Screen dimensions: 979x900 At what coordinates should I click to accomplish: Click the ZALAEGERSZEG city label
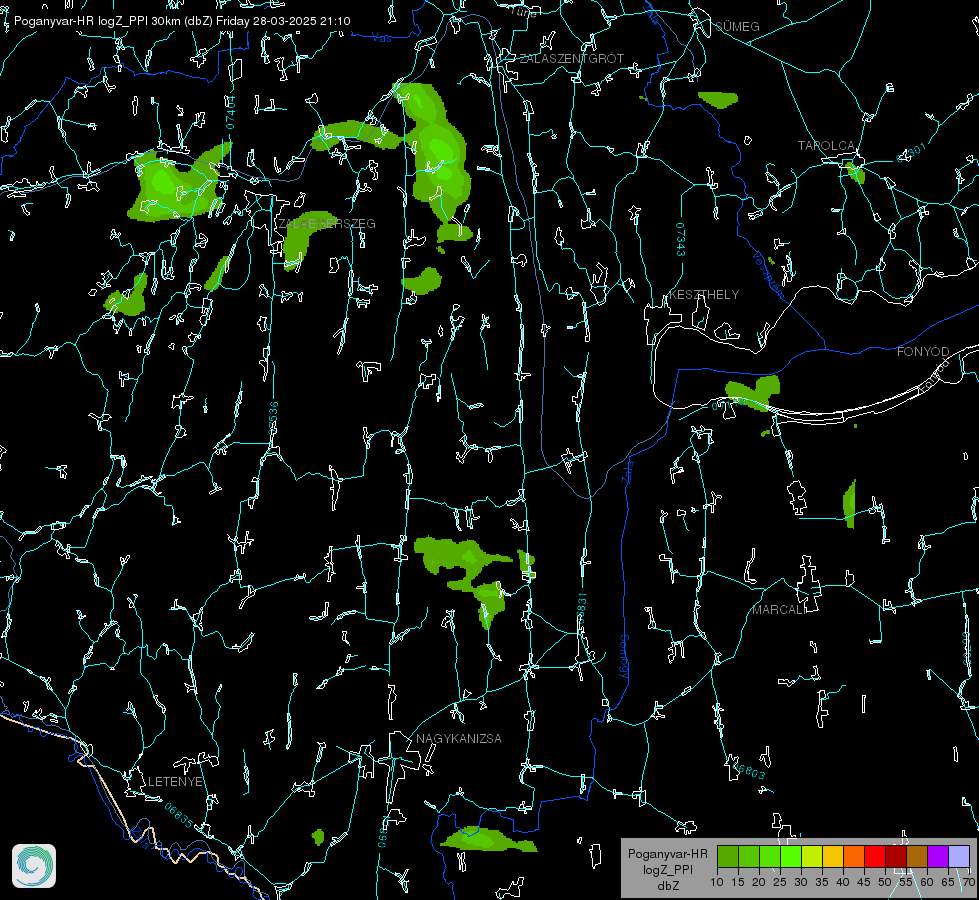click(327, 224)
